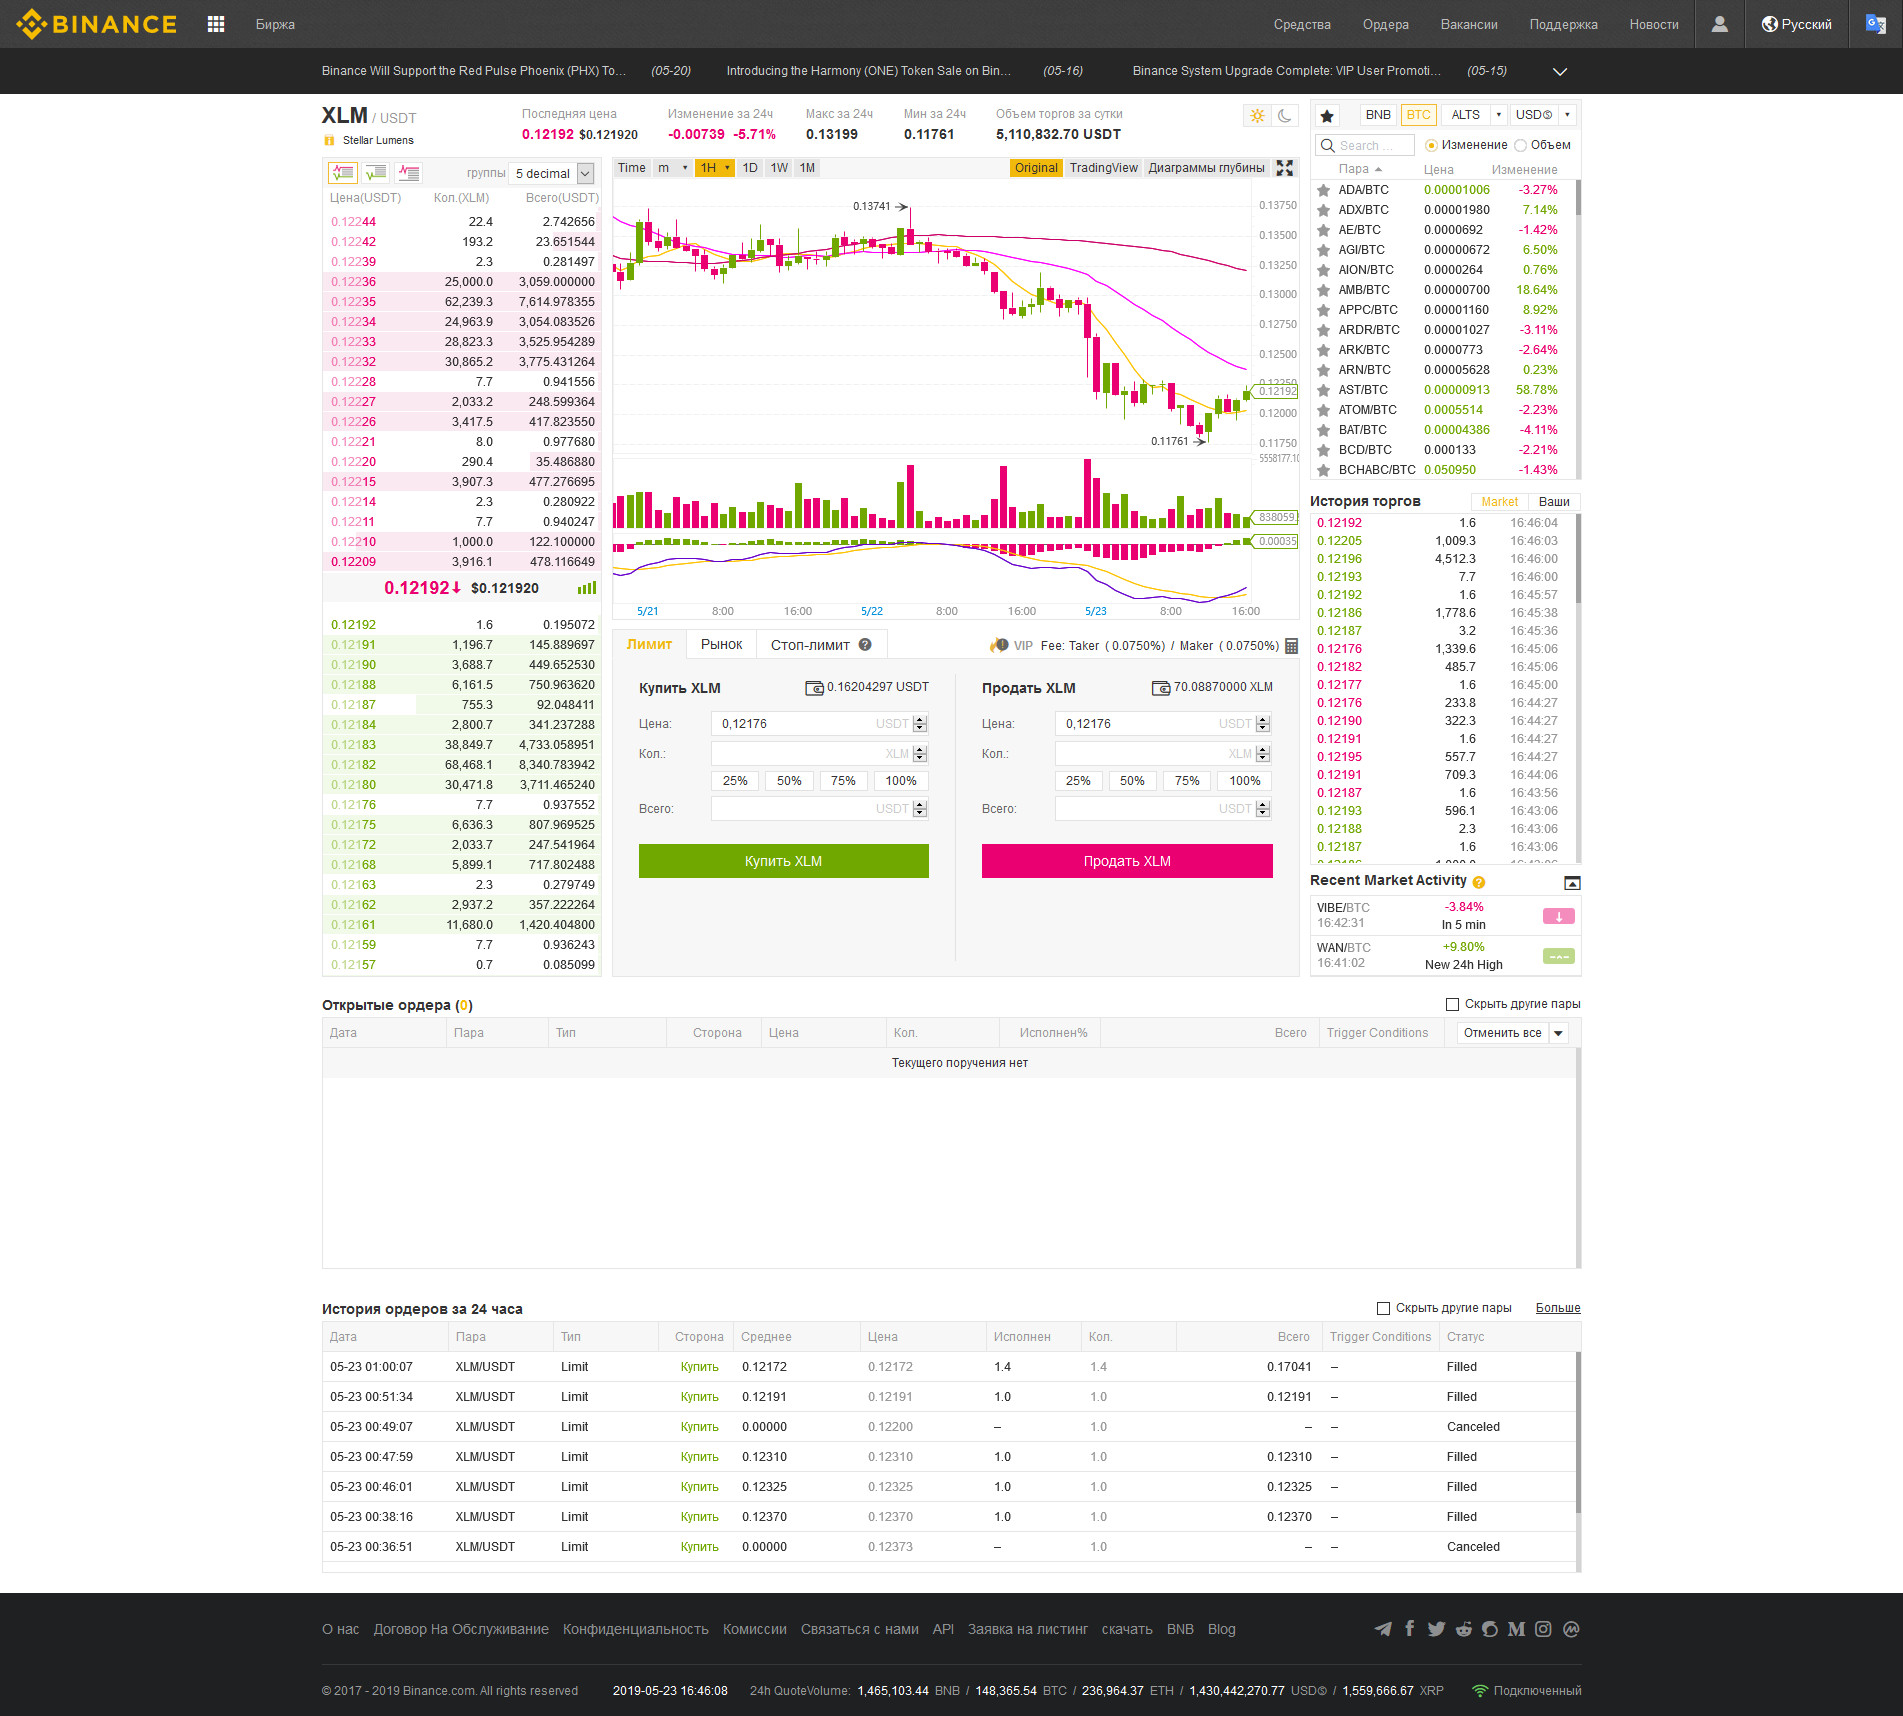Select the BTC market tab

tap(1418, 115)
